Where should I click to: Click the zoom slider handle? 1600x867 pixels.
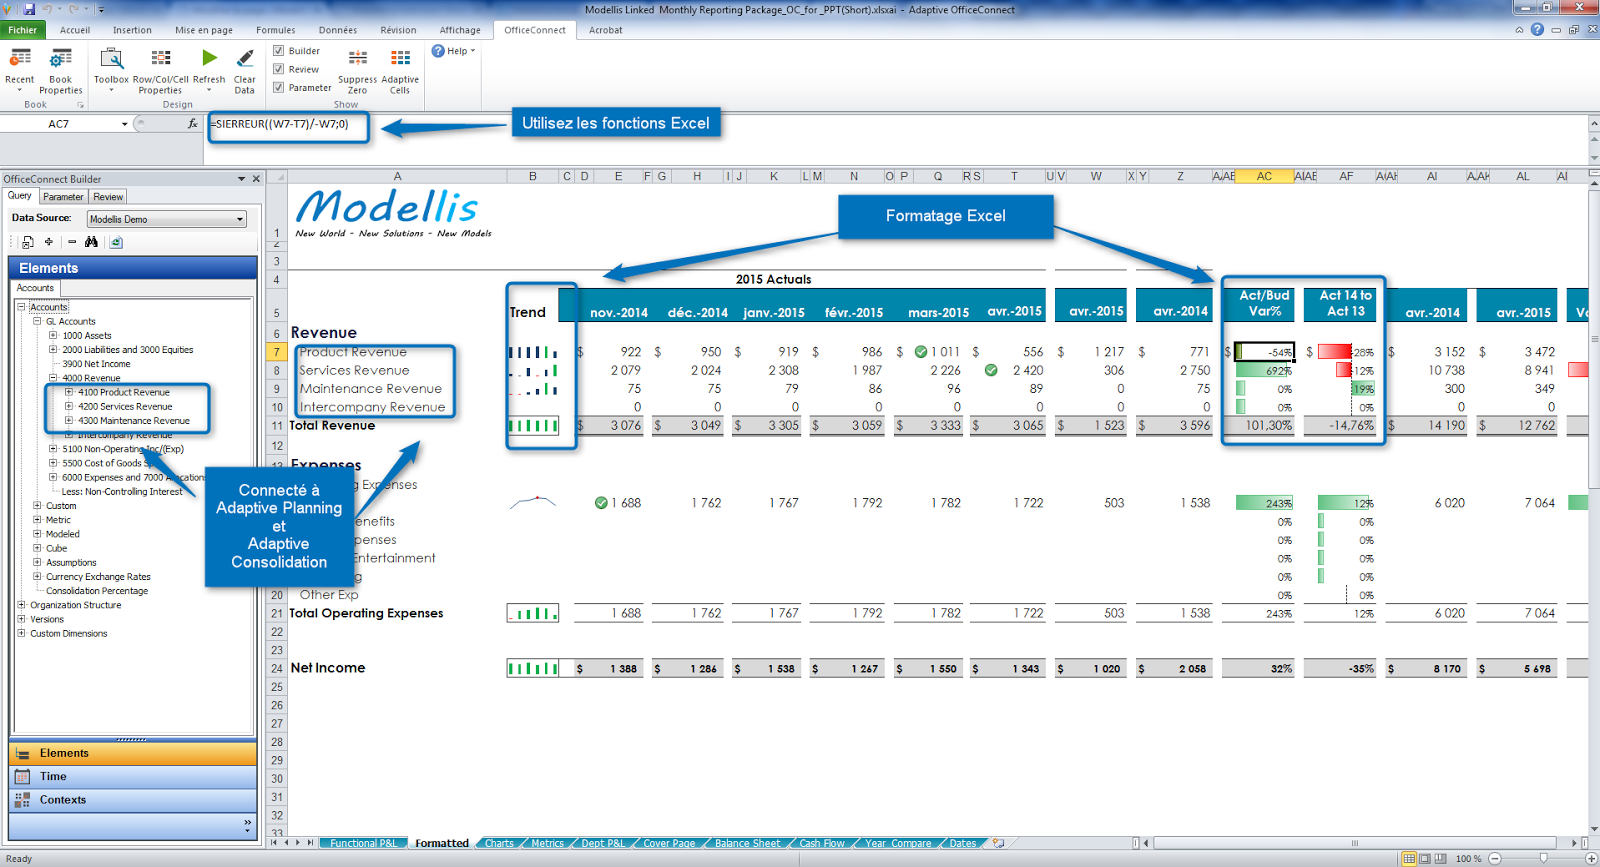pos(1544,858)
